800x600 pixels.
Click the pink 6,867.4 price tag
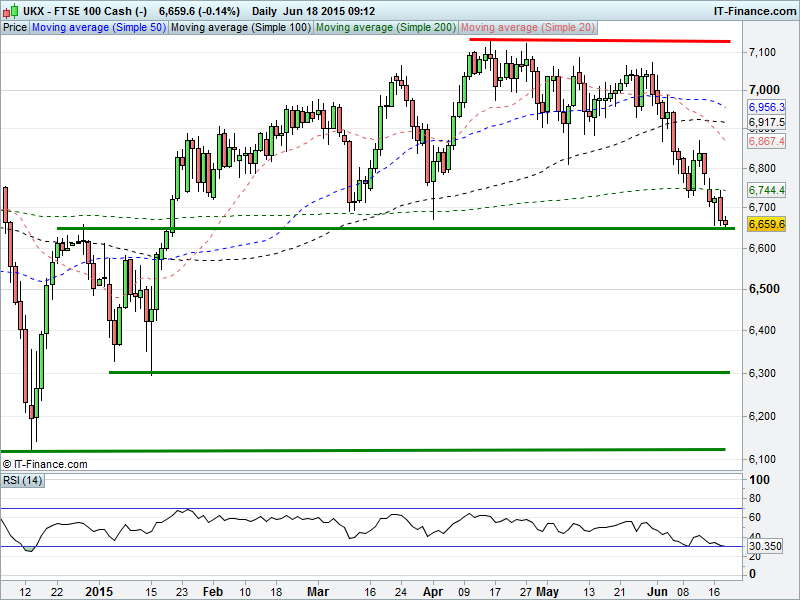766,142
